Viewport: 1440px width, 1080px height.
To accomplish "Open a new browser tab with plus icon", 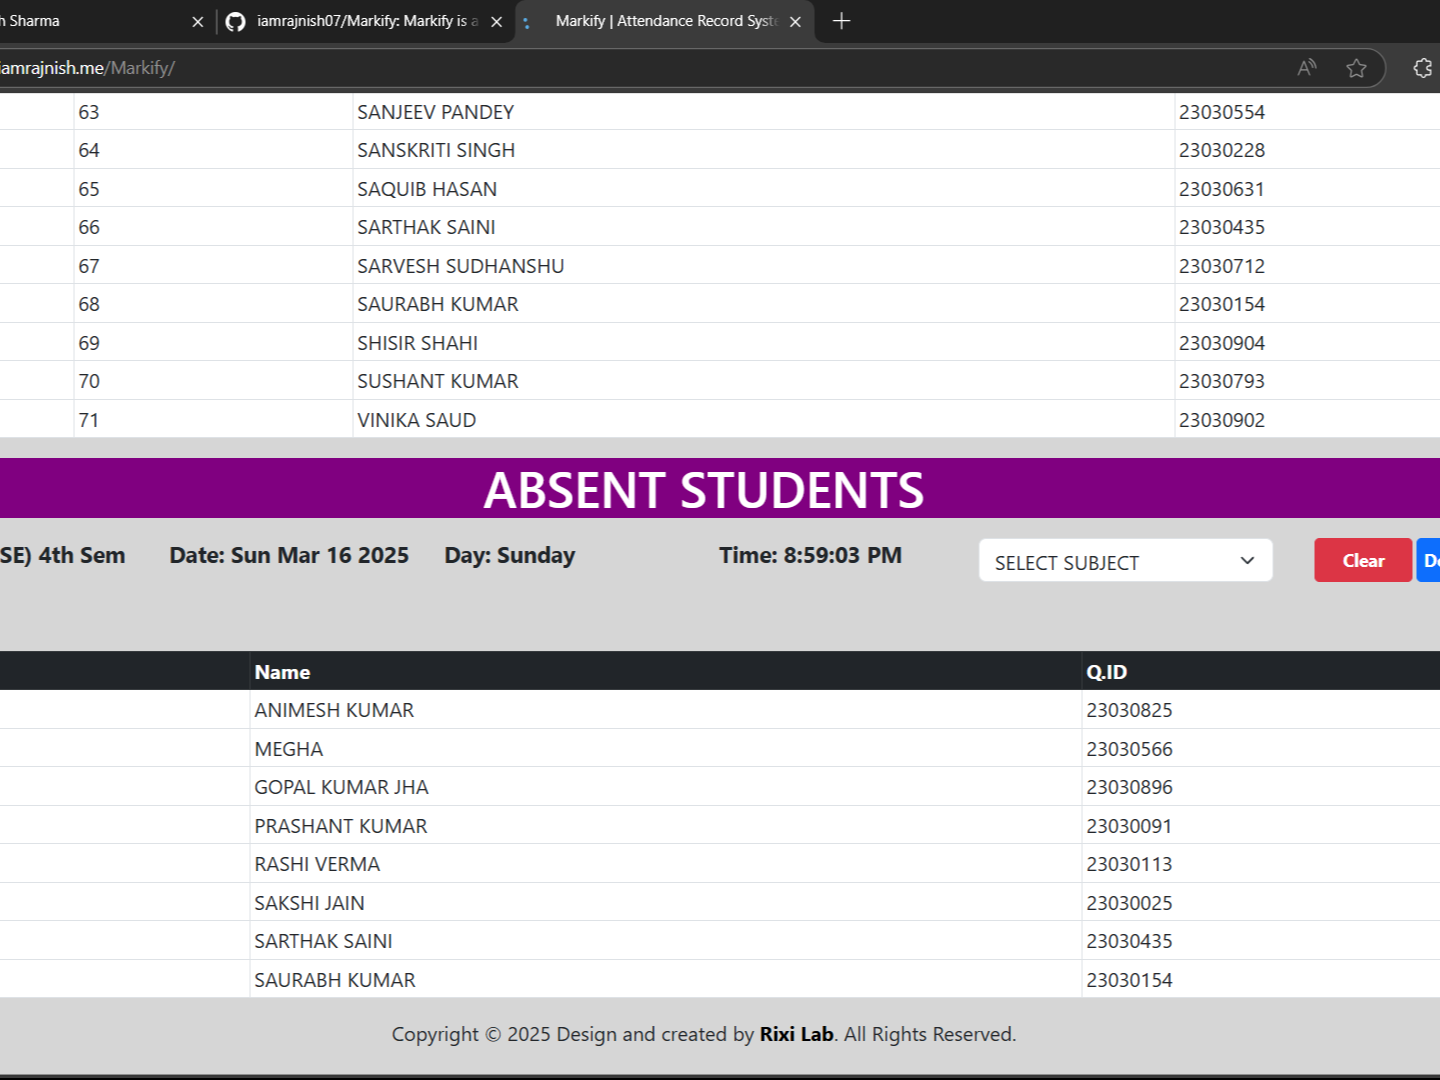I will 841,21.
